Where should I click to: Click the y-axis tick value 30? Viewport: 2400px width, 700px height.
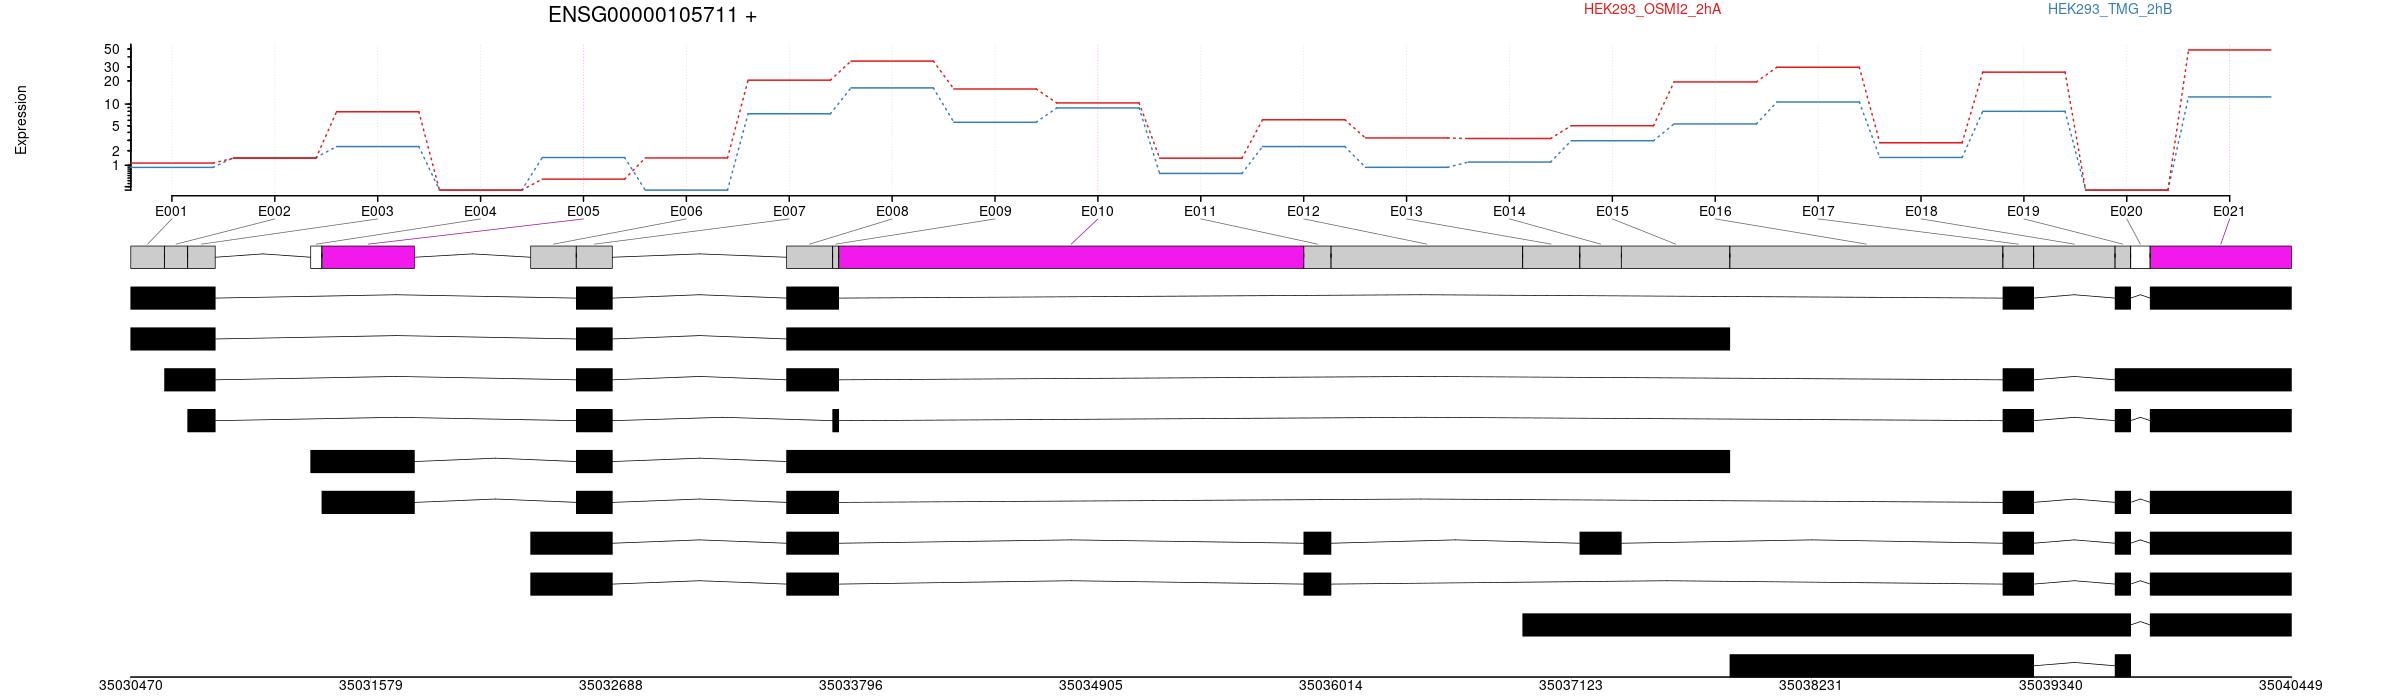tap(111, 67)
